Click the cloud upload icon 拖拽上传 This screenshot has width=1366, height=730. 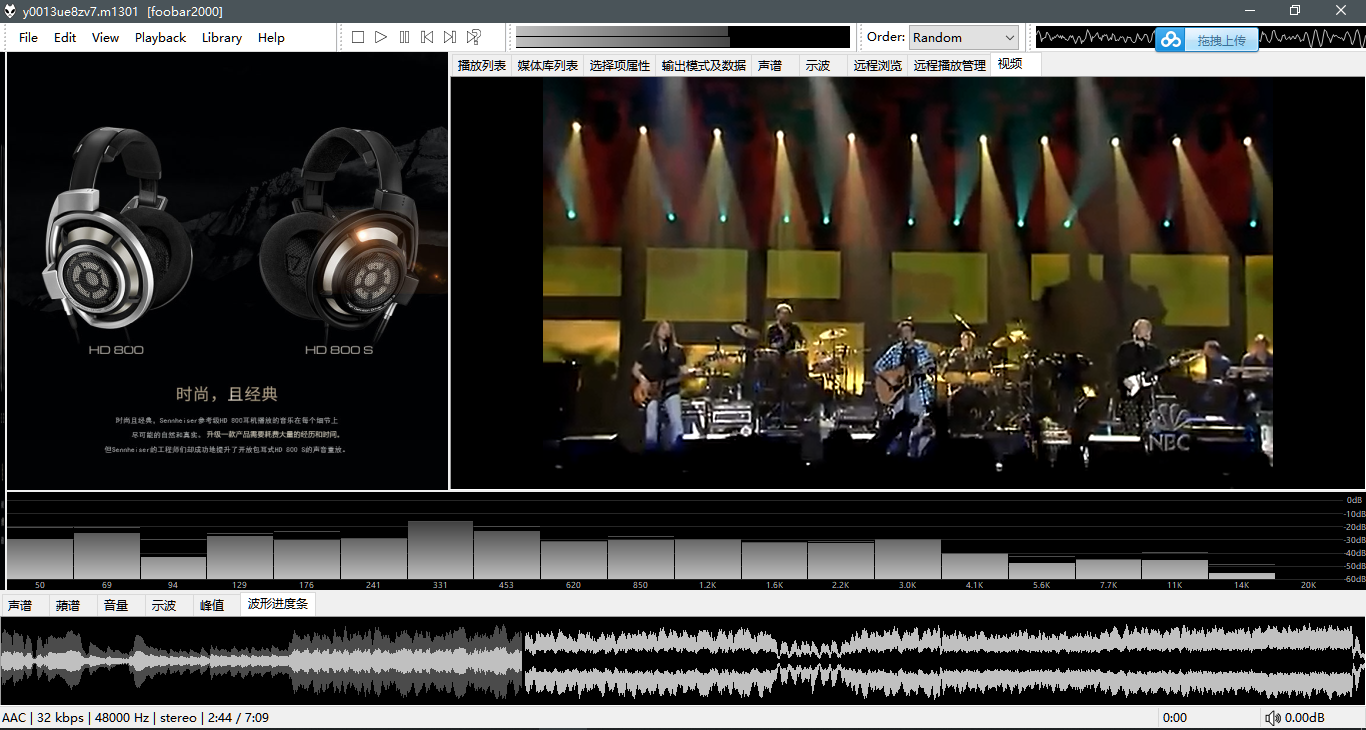pos(1171,40)
